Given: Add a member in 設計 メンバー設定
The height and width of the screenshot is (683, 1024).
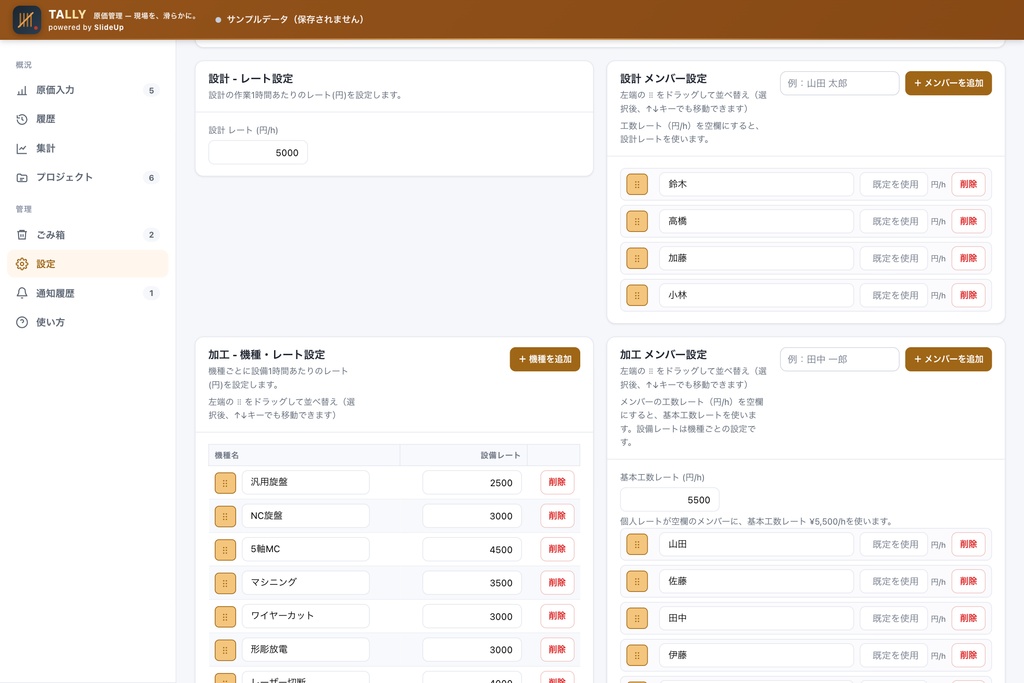Looking at the screenshot, I should pyautogui.click(x=948, y=83).
